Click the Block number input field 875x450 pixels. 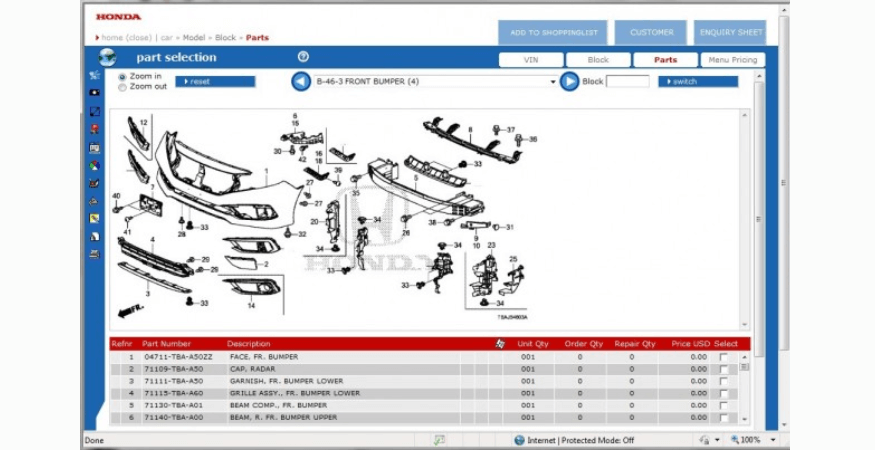tap(627, 82)
